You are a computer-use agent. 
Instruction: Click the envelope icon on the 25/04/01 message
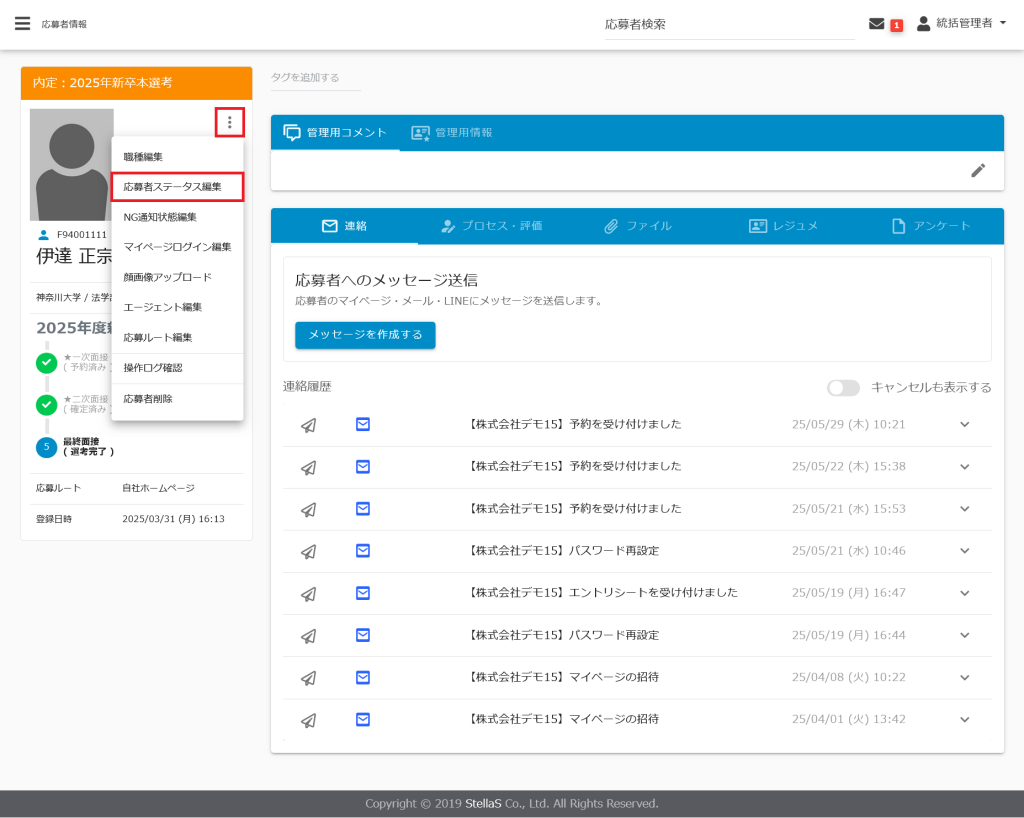[363, 719]
